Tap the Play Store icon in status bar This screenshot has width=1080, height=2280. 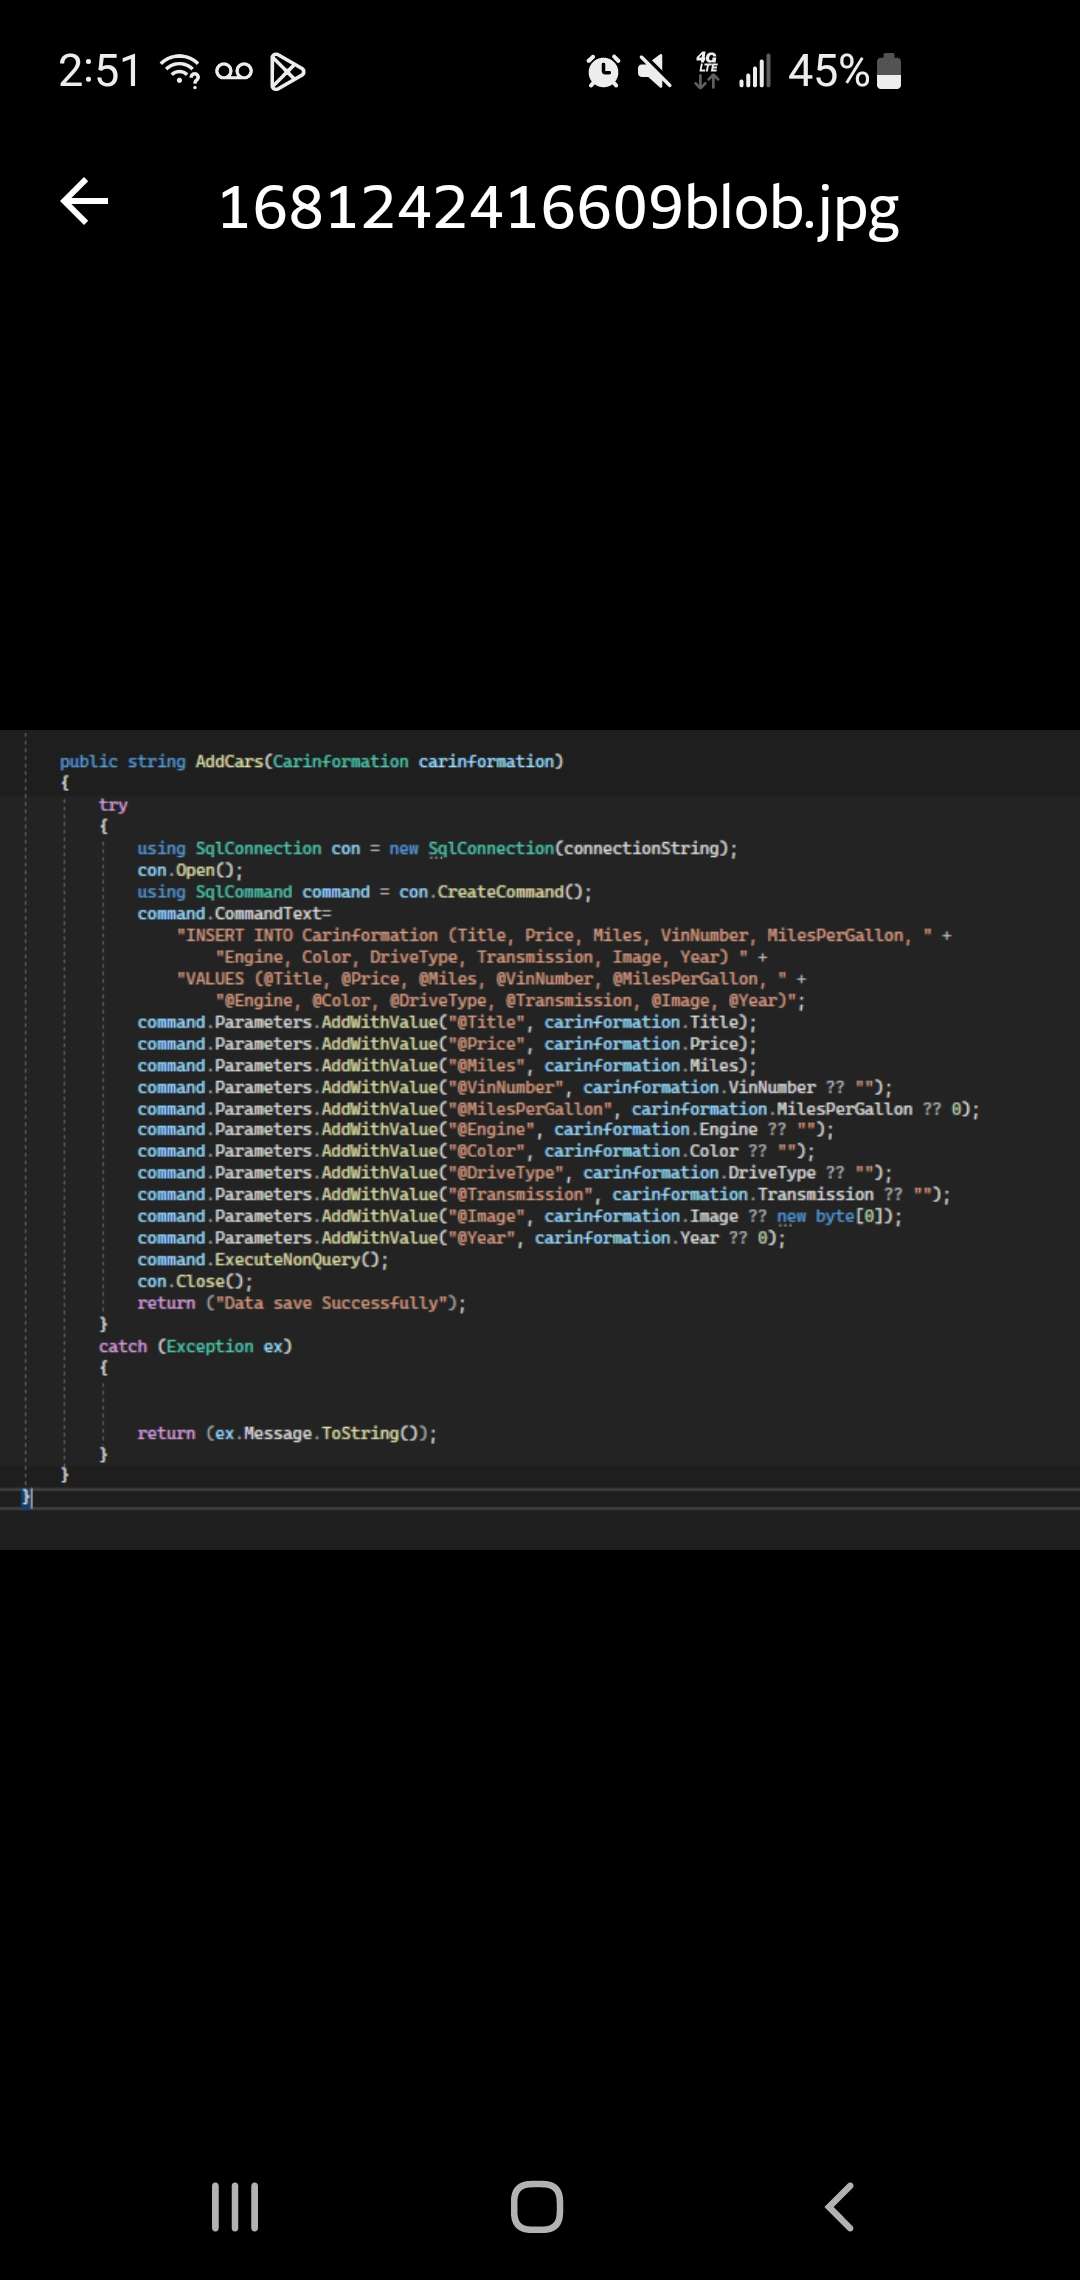tap(287, 71)
